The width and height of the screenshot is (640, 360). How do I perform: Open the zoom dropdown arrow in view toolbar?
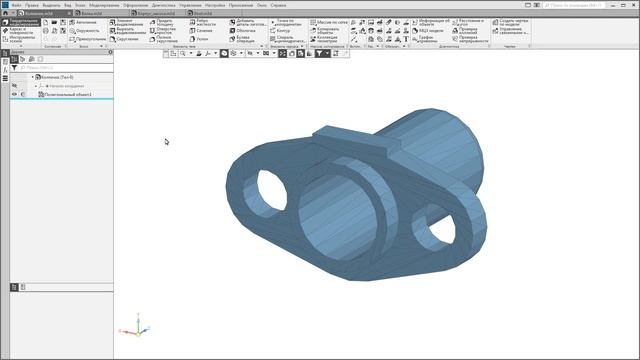pyautogui.click(x=190, y=53)
